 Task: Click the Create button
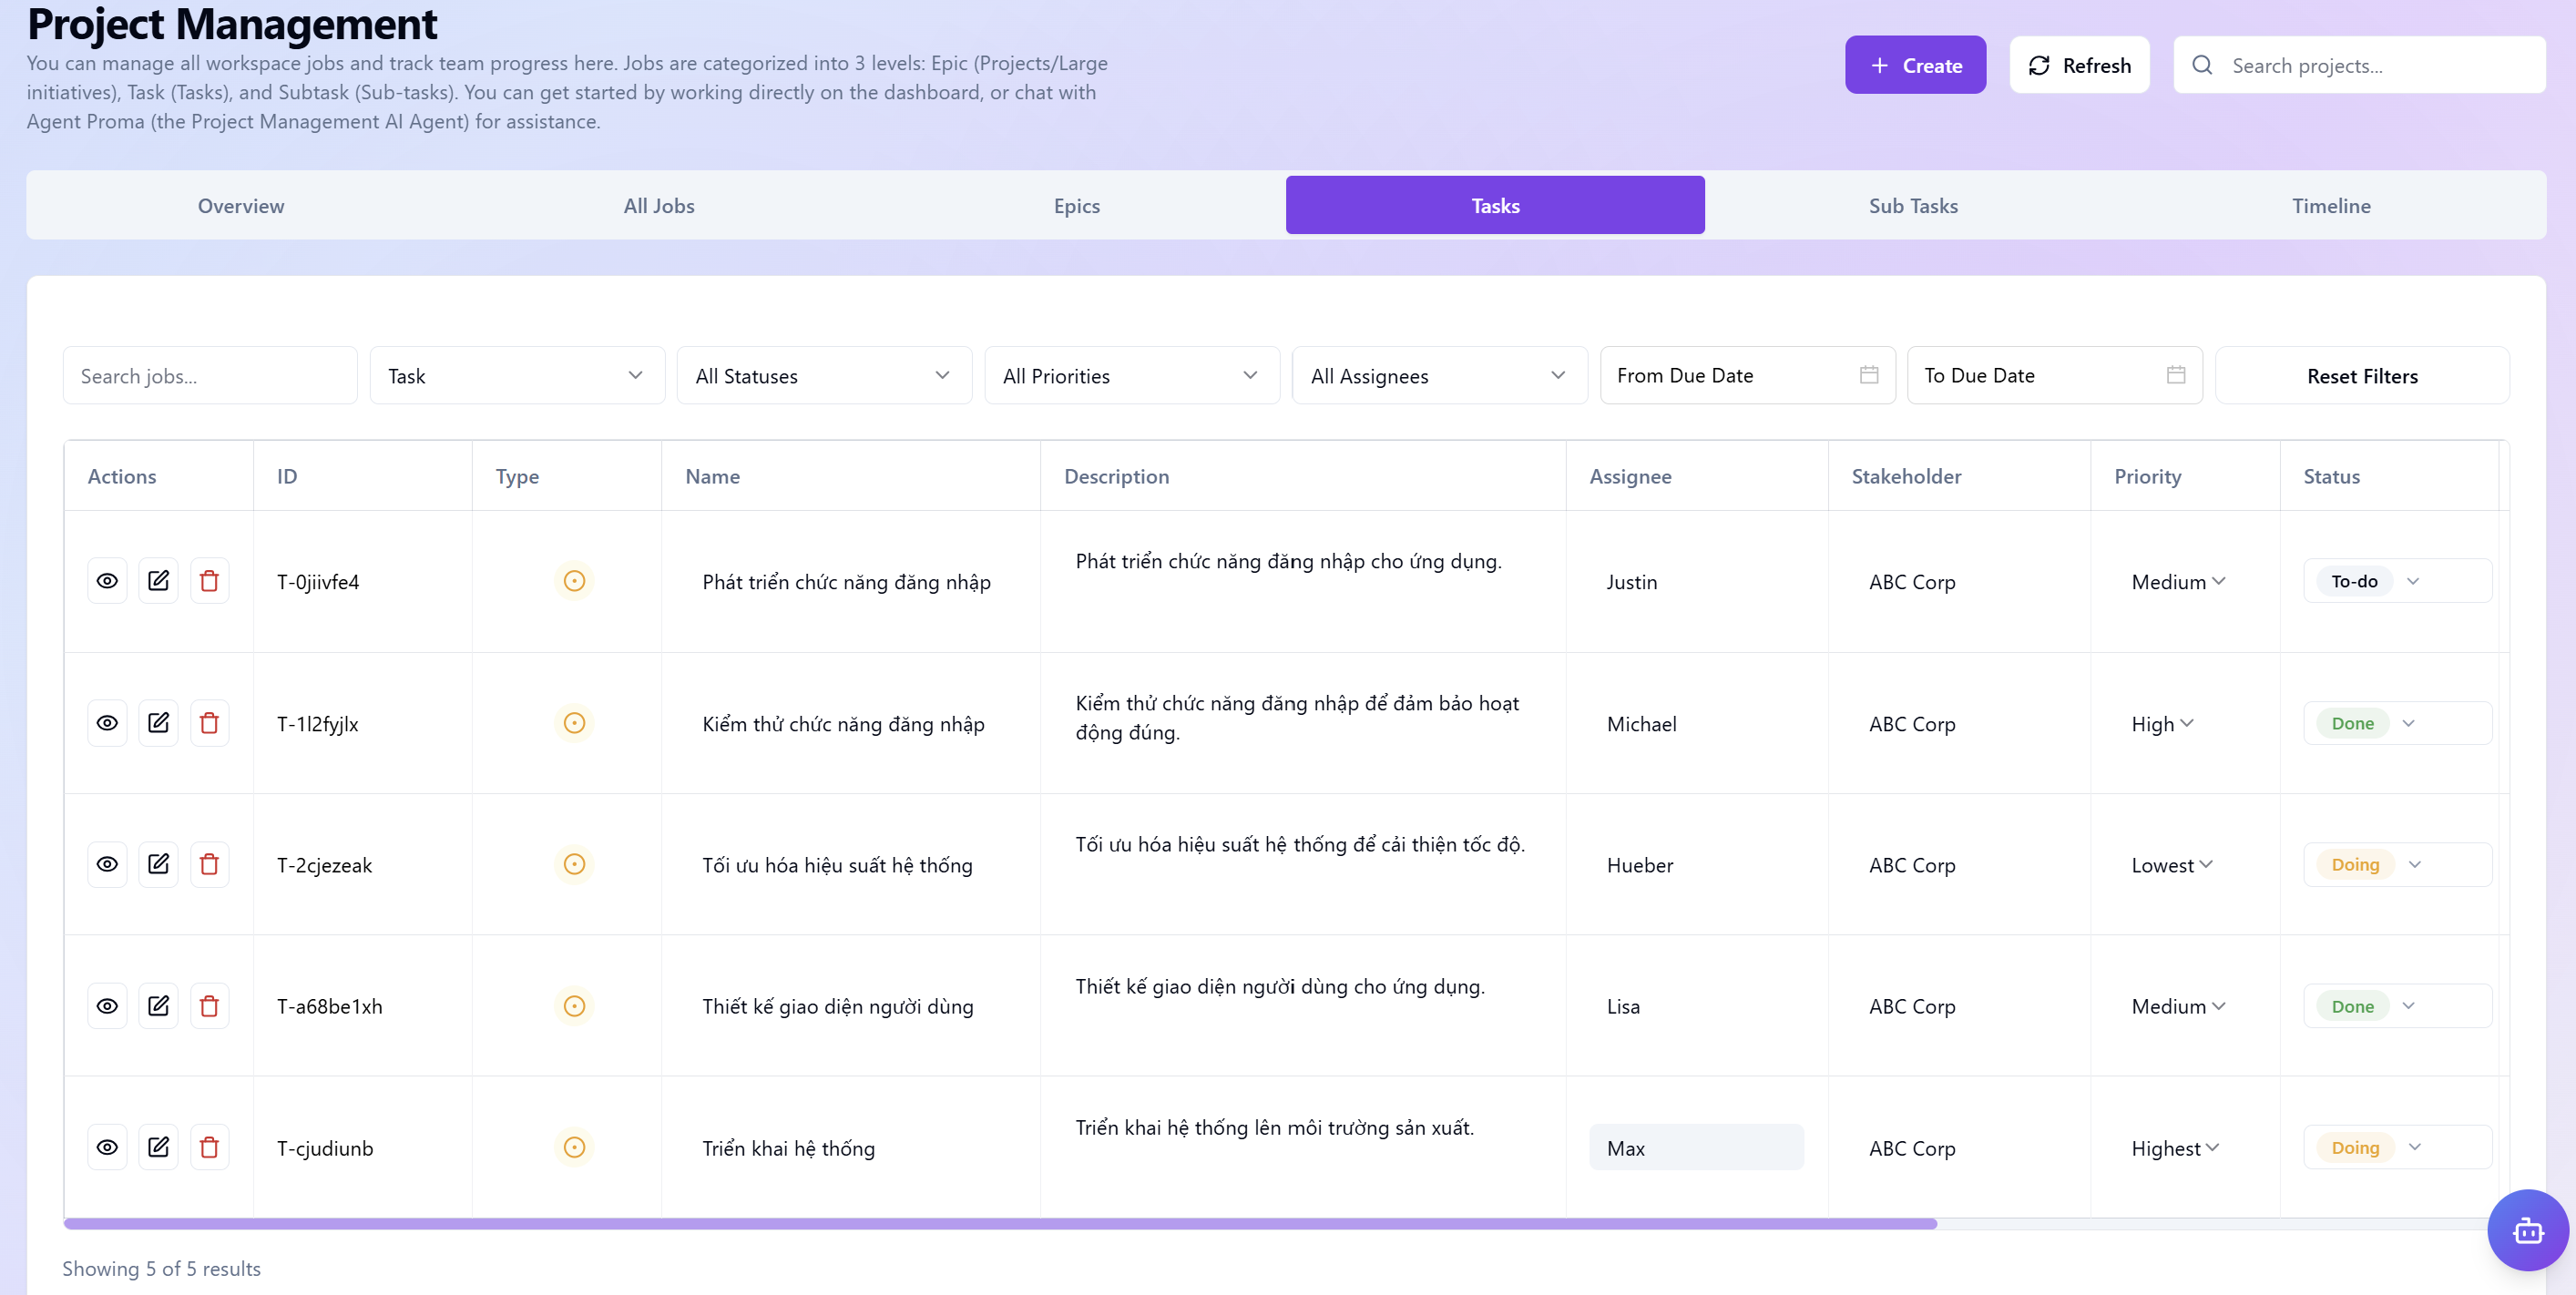[x=1915, y=64]
